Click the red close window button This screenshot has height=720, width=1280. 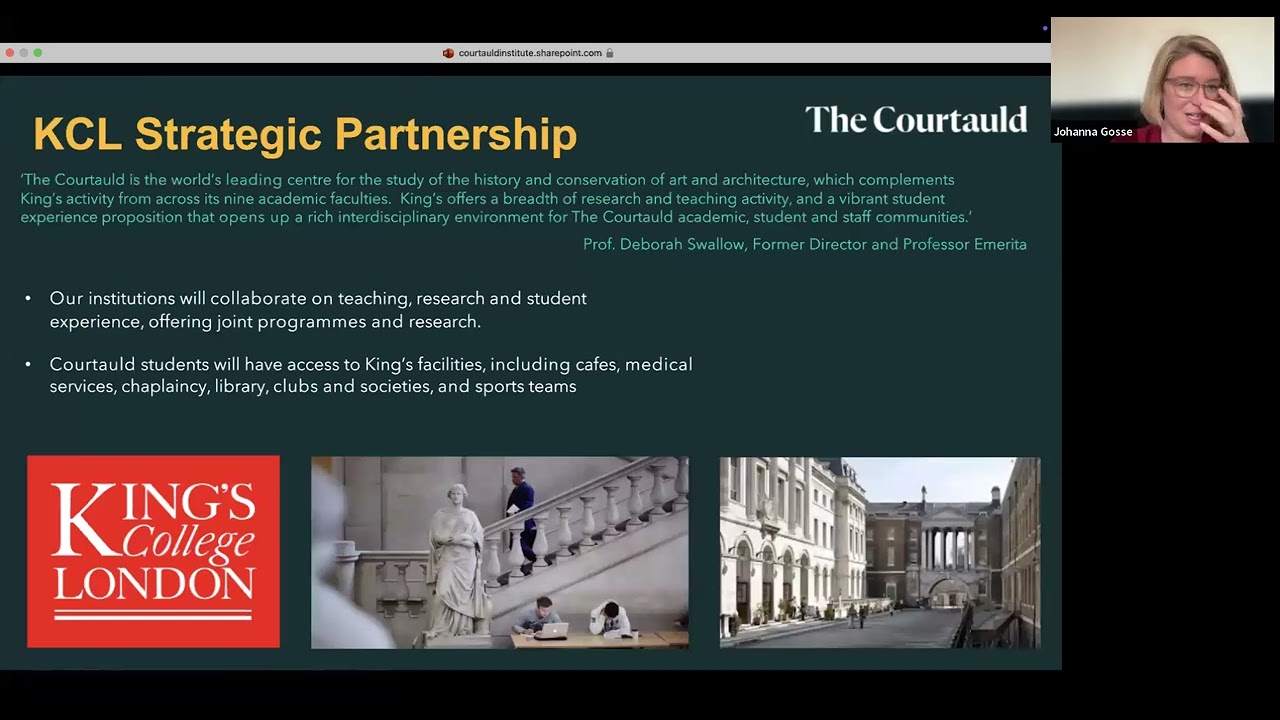click(x=9, y=53)
